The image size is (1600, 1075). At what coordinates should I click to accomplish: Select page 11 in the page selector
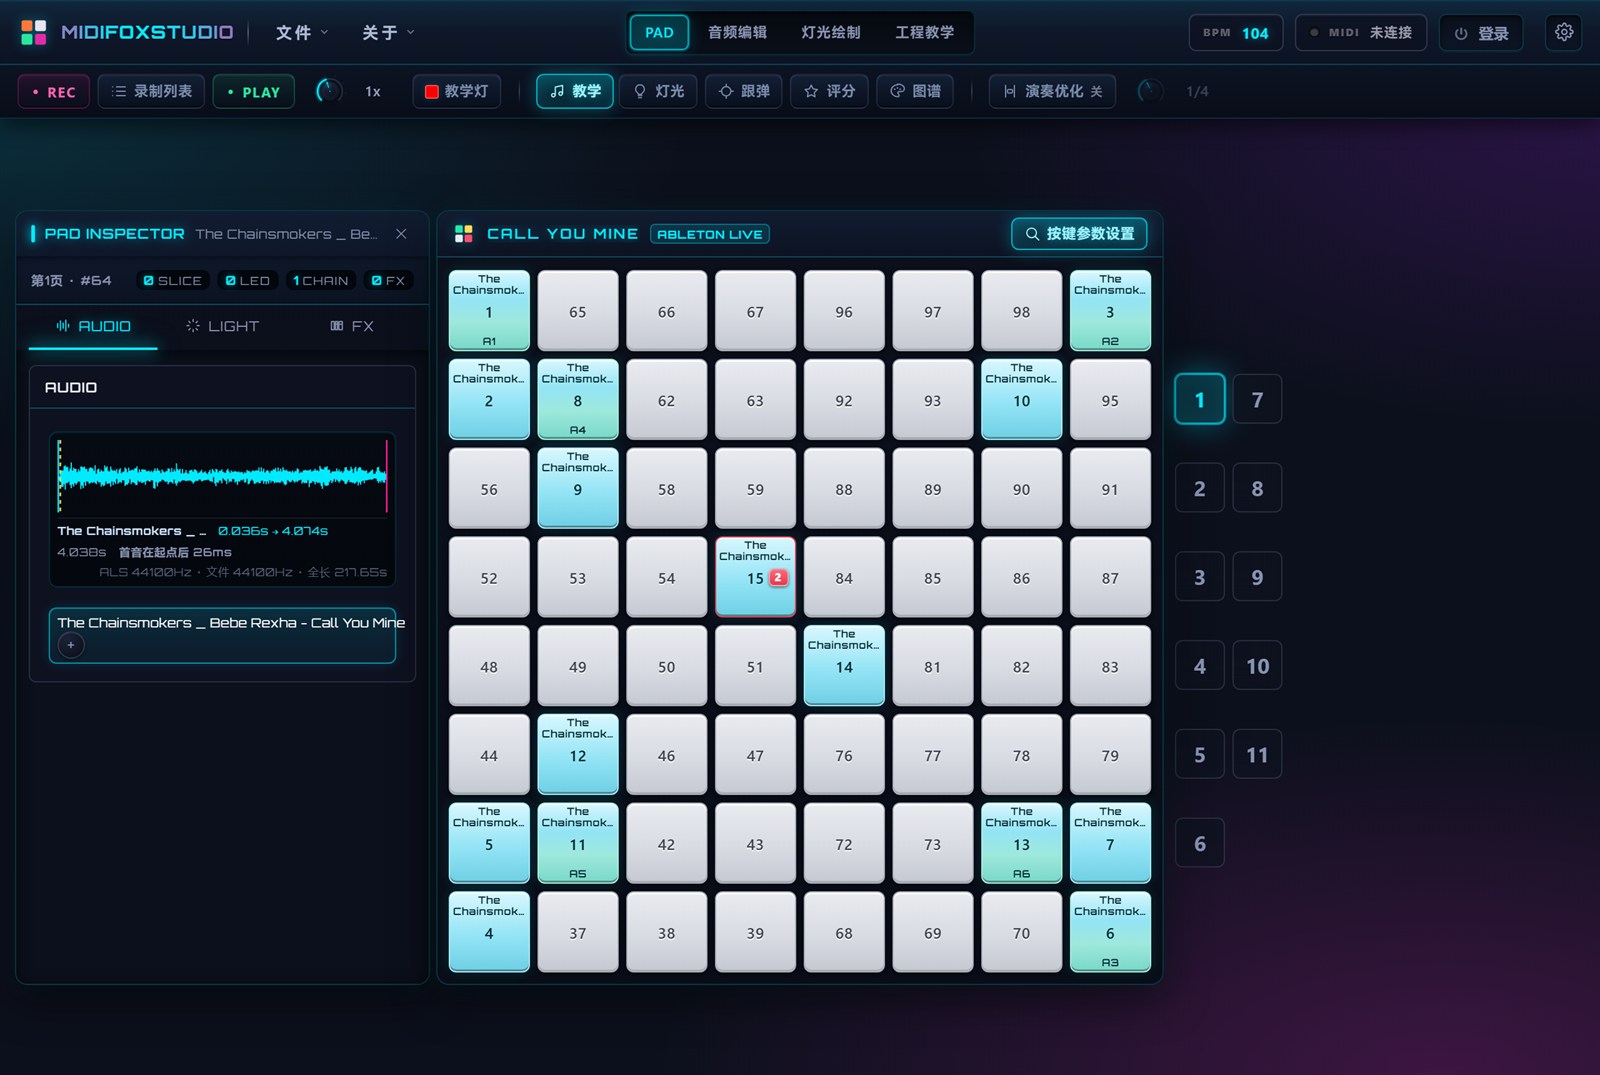point(1257,755)
